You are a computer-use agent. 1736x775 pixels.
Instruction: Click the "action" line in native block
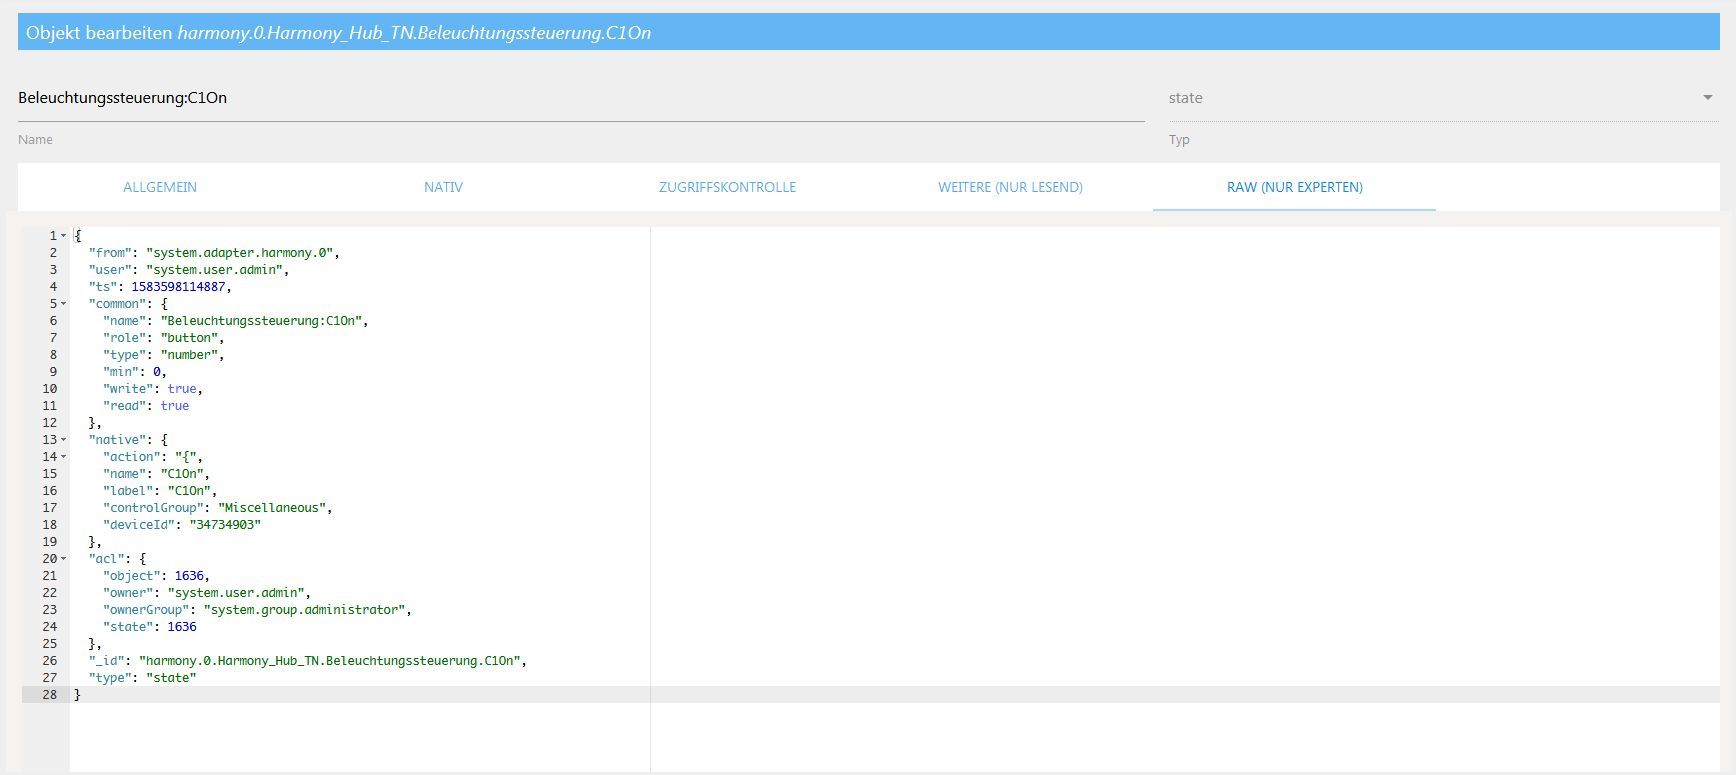click(x=153, y=457)
